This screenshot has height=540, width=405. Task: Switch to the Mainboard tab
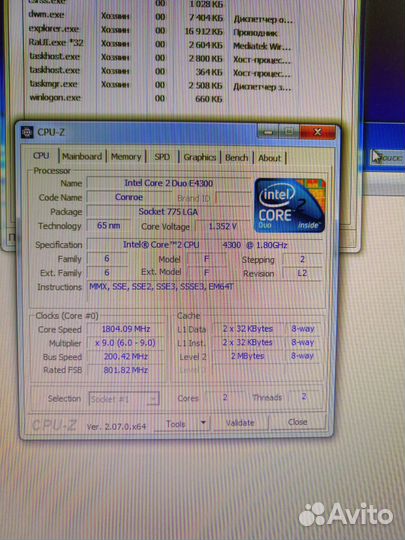(82, 157)
